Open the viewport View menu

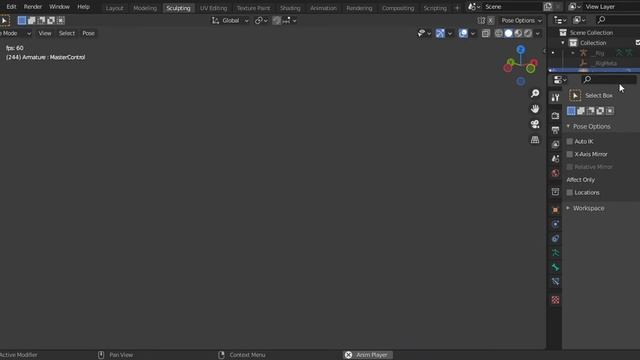tap(45, 33)
